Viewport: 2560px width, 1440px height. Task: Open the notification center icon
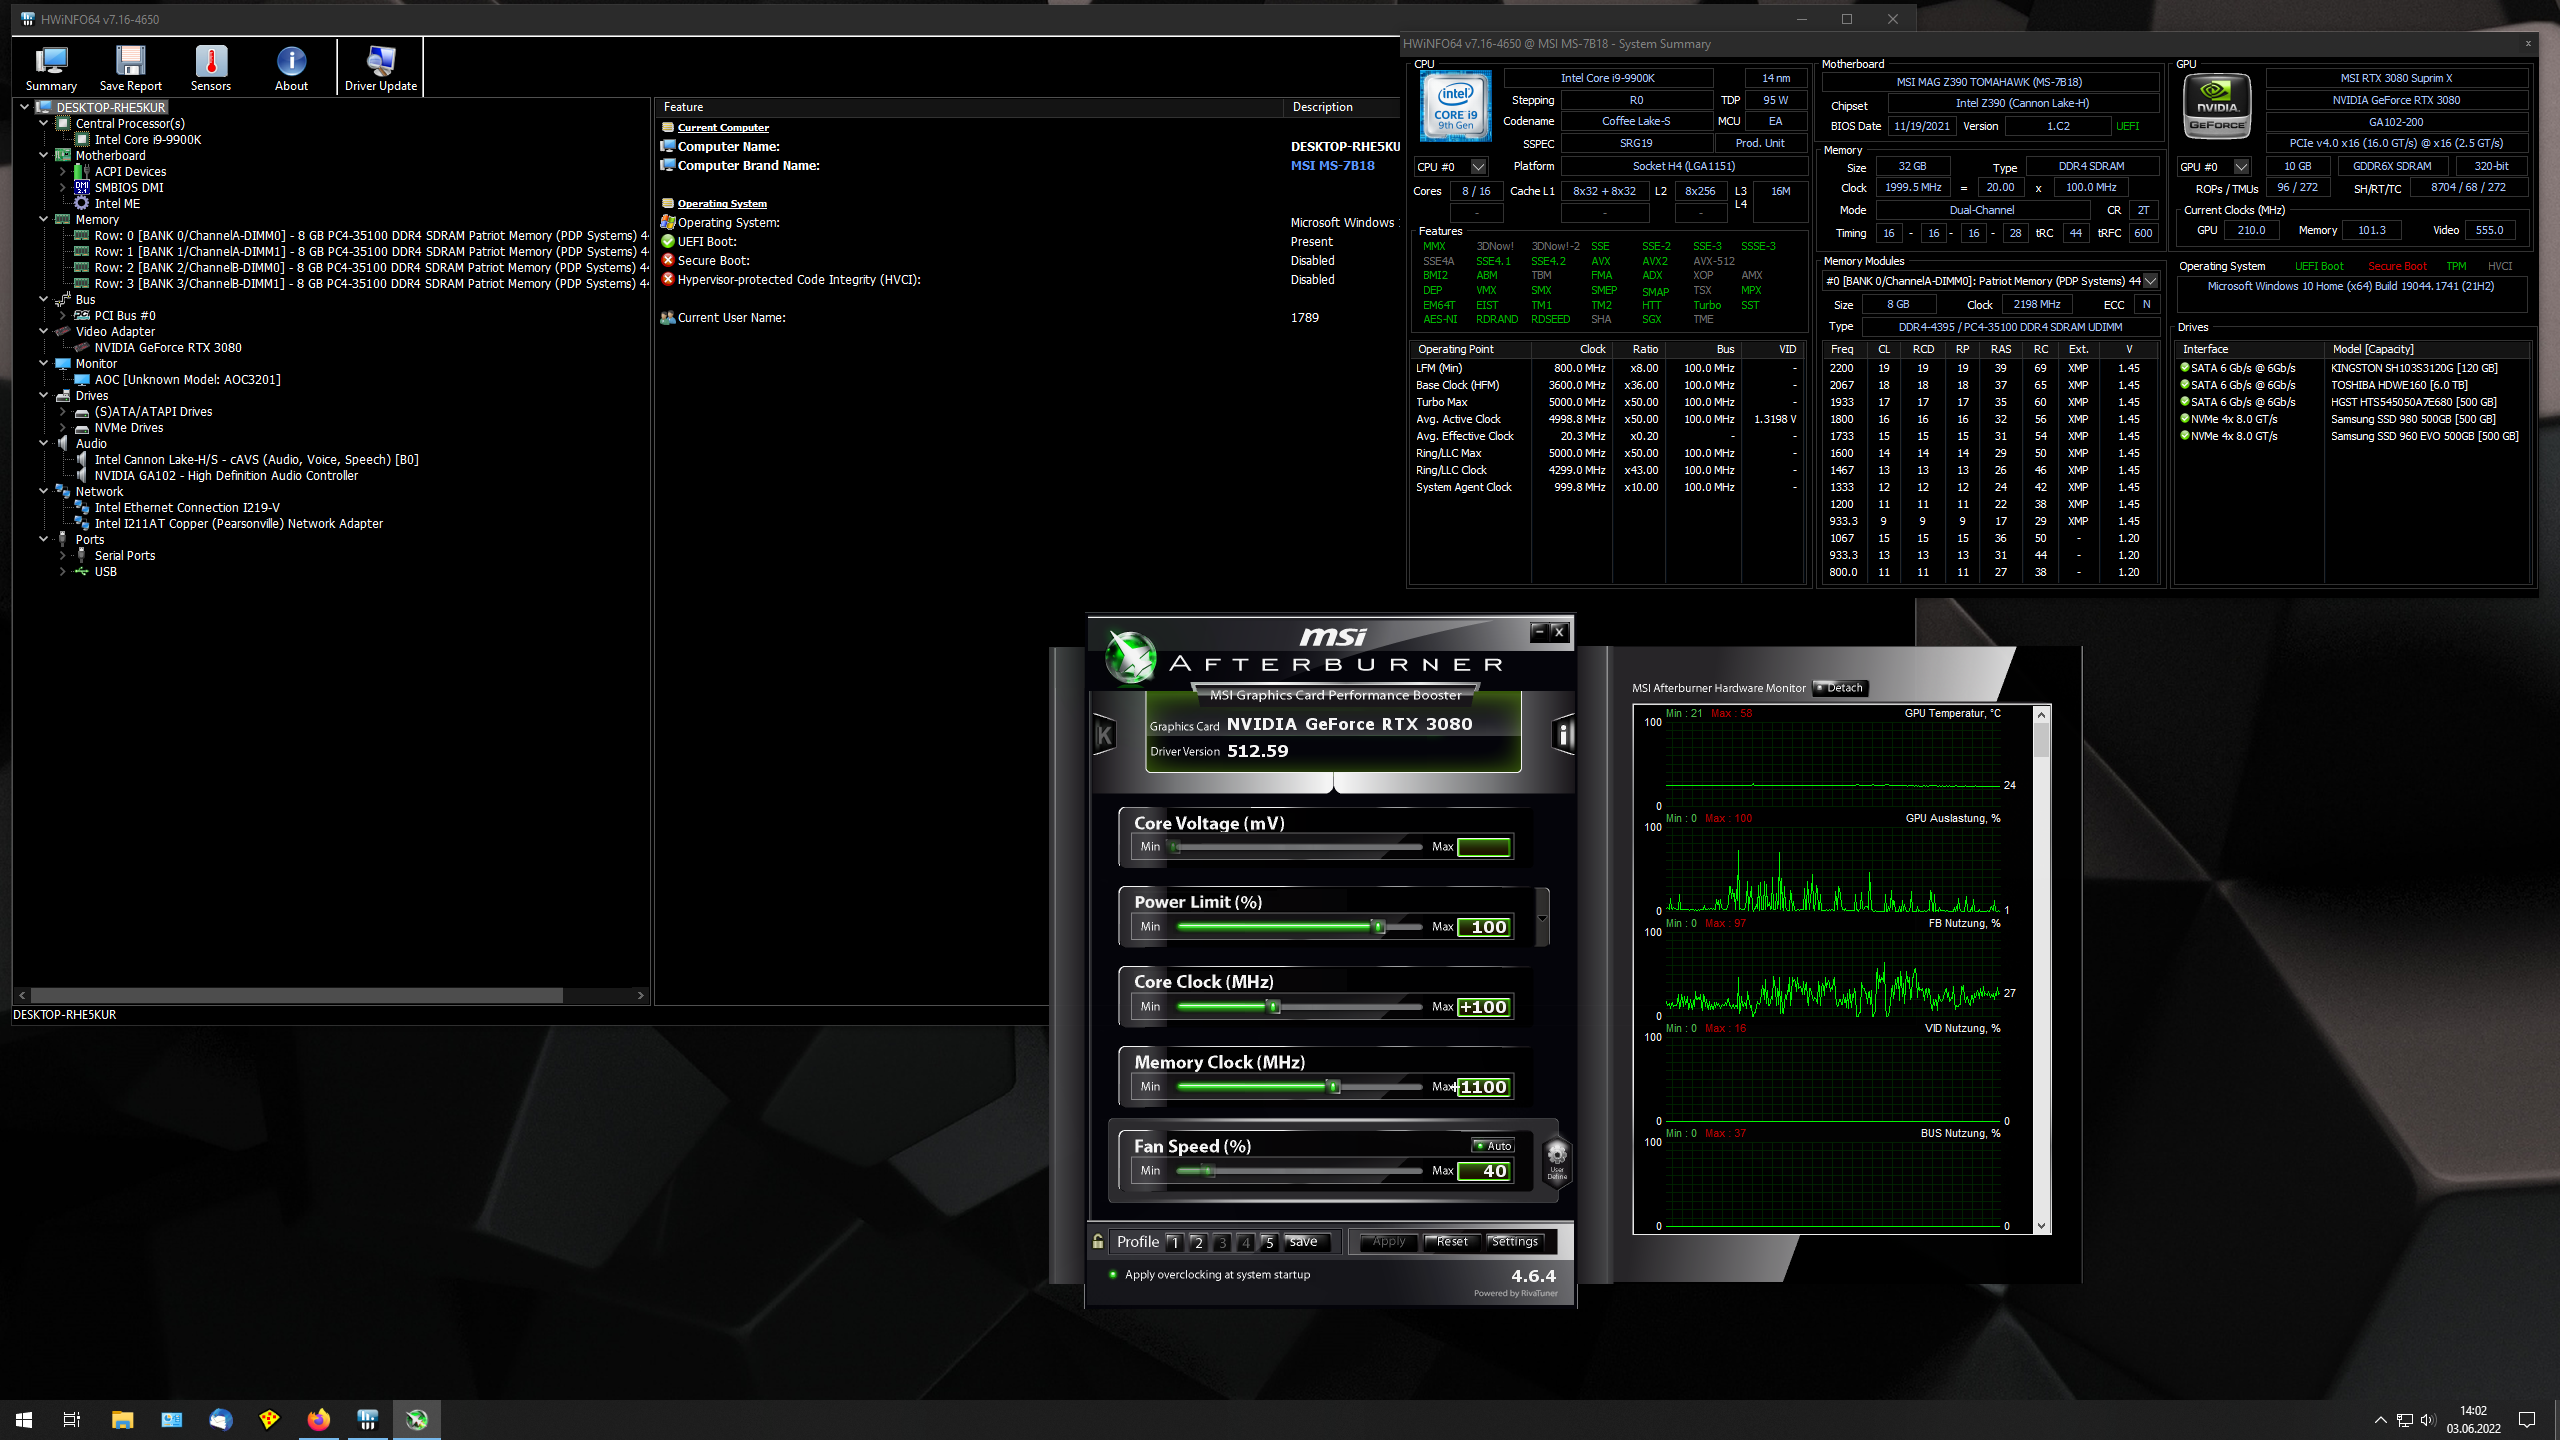coord(2527,1419)
